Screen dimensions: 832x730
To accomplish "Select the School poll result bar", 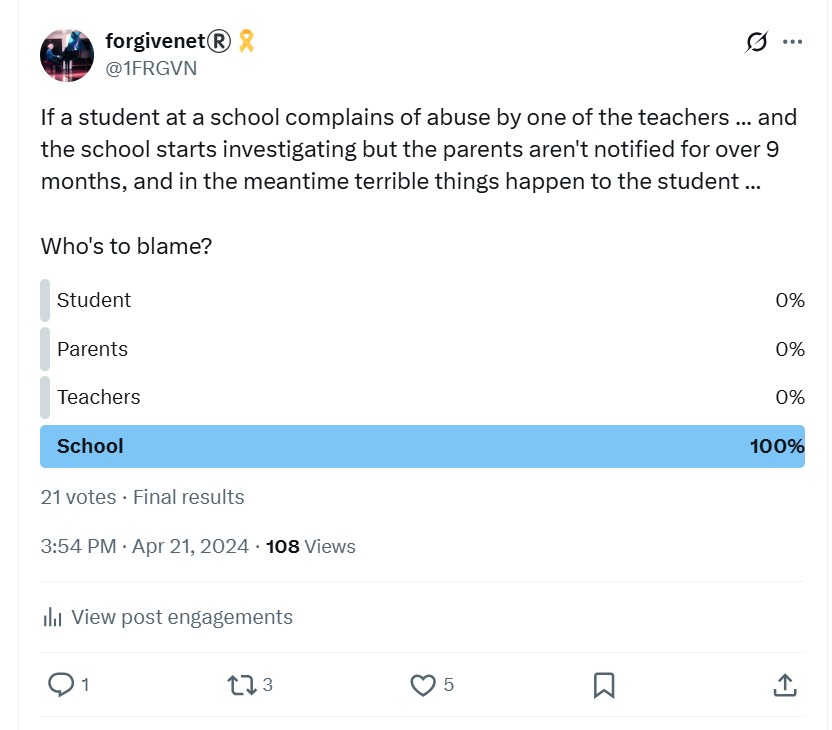I will pyautogui.click(x=422, y=446).
